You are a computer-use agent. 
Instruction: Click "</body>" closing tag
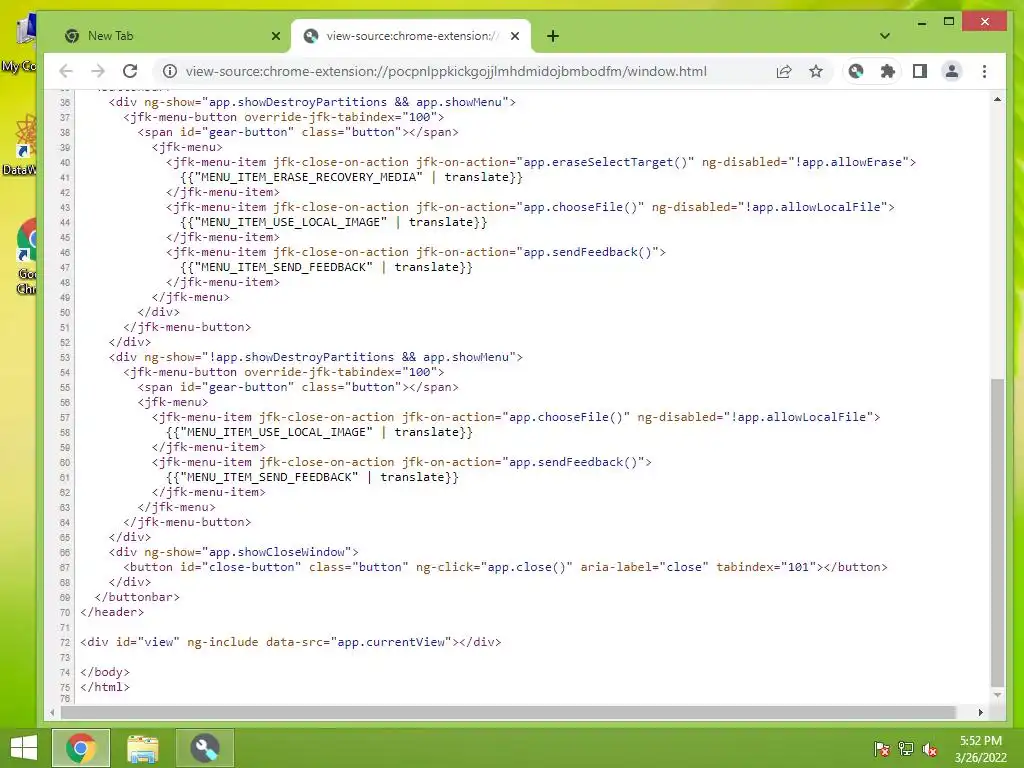(x=104, y=672)
